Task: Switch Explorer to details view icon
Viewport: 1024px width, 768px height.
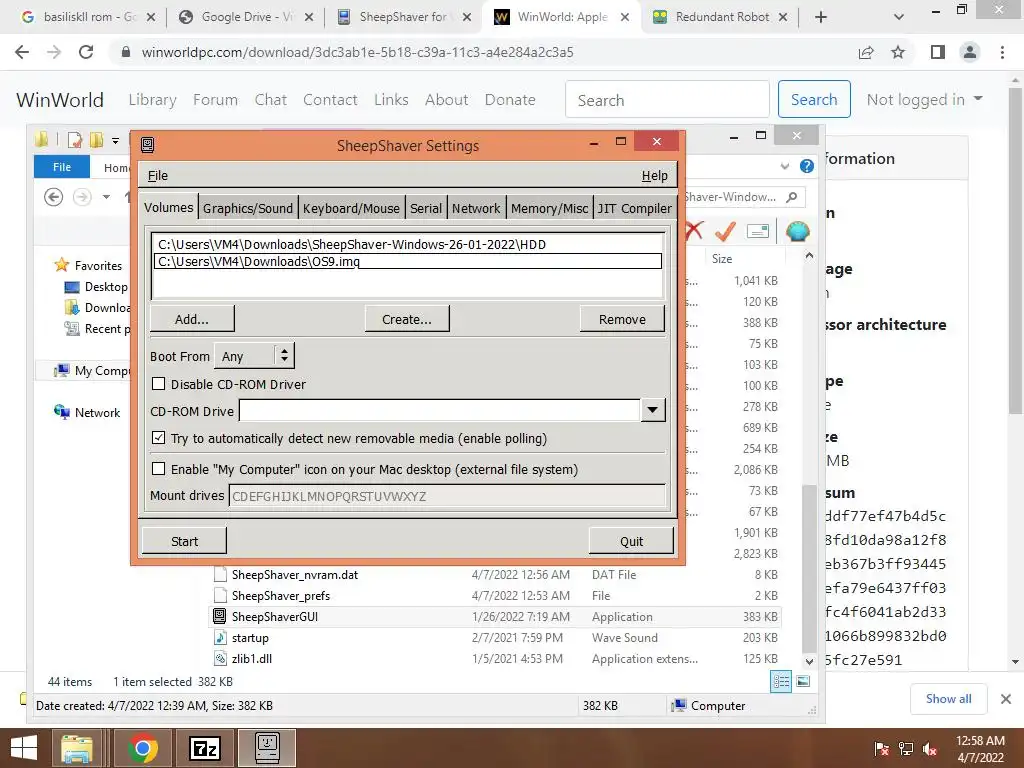Action: 781,681
